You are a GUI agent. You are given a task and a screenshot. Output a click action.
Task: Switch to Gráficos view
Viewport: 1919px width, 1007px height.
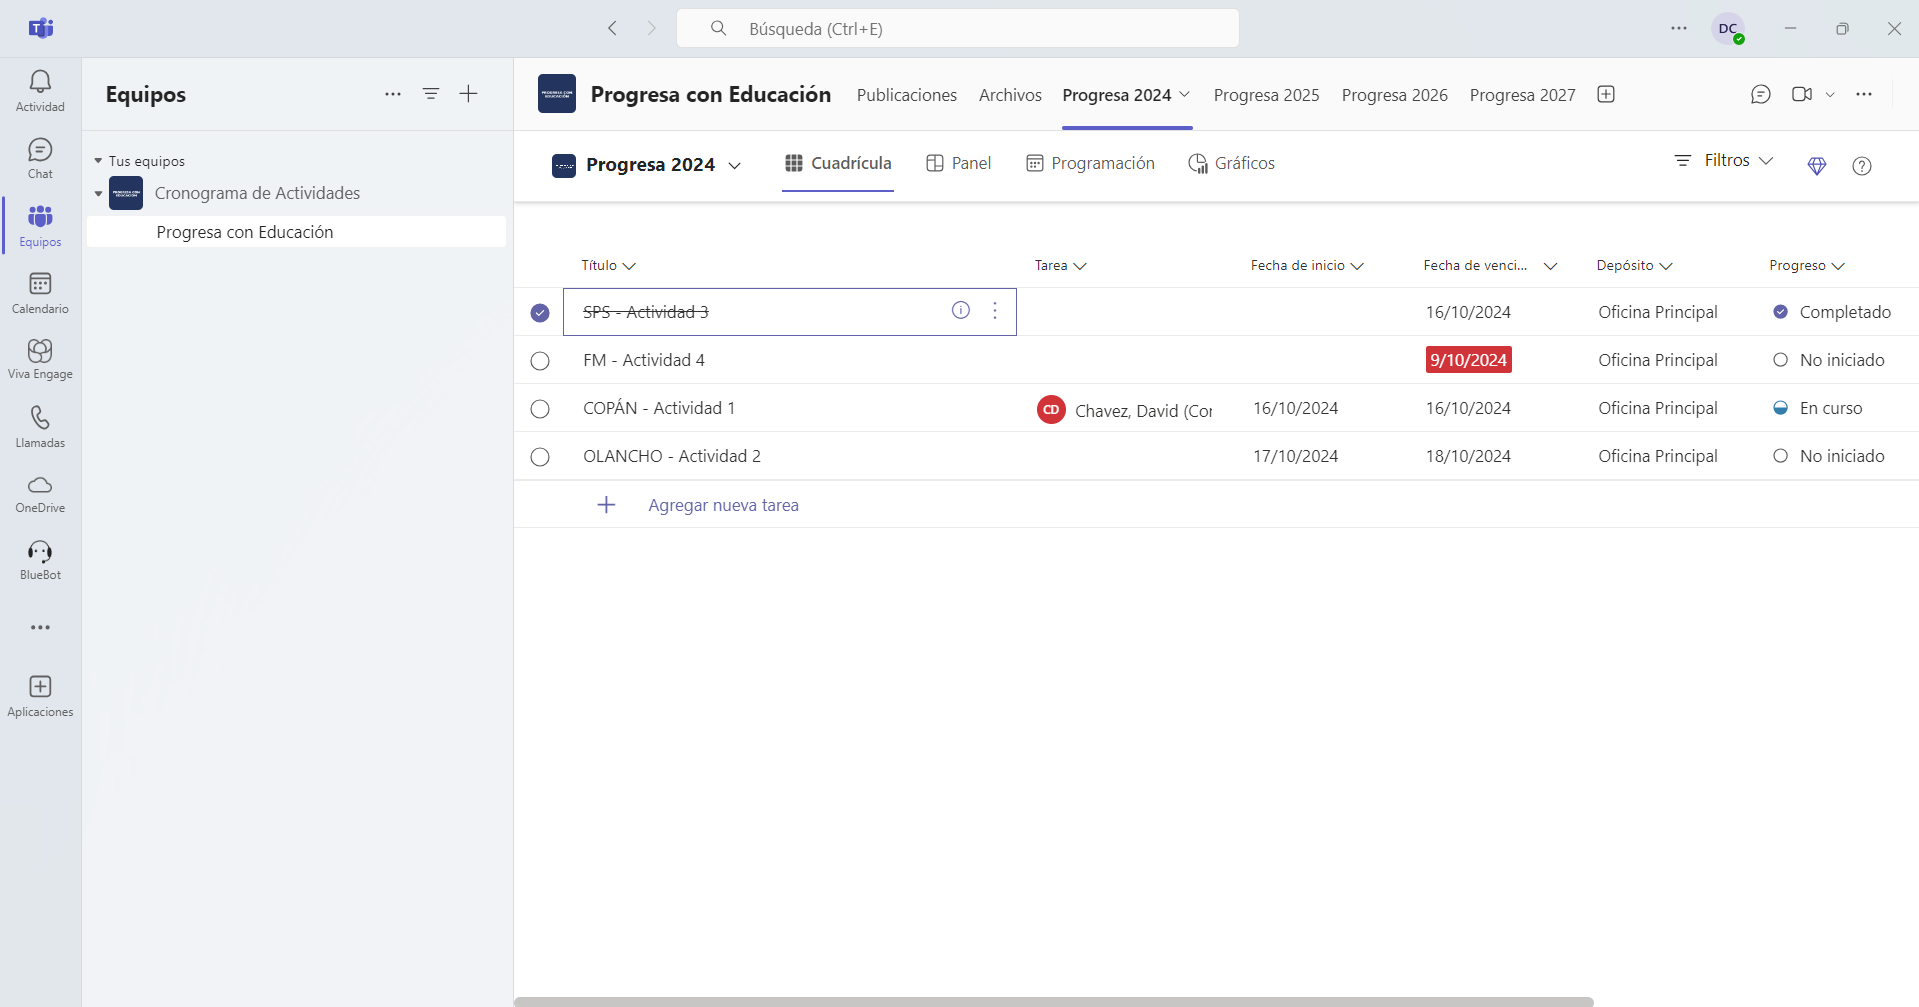click(x=1231, y=163)
